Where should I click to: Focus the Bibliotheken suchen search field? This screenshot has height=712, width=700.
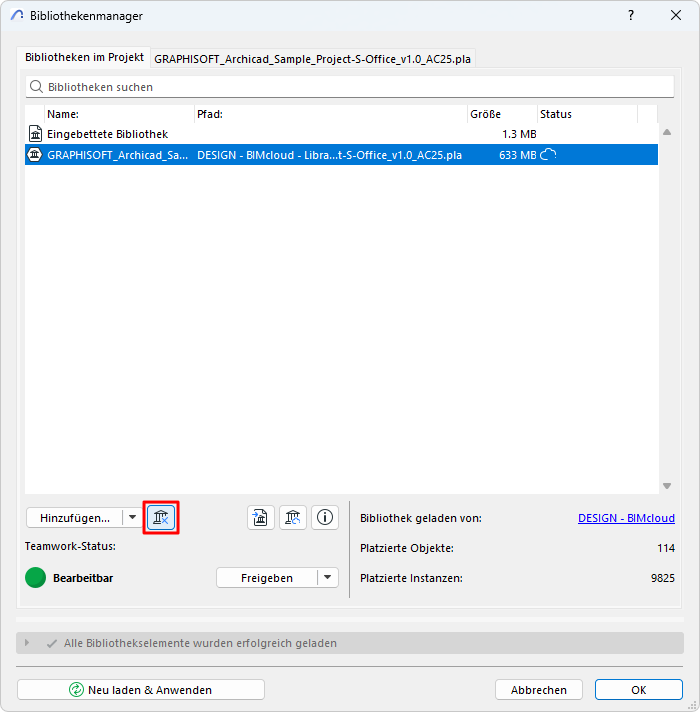click(x=350, y=87)
